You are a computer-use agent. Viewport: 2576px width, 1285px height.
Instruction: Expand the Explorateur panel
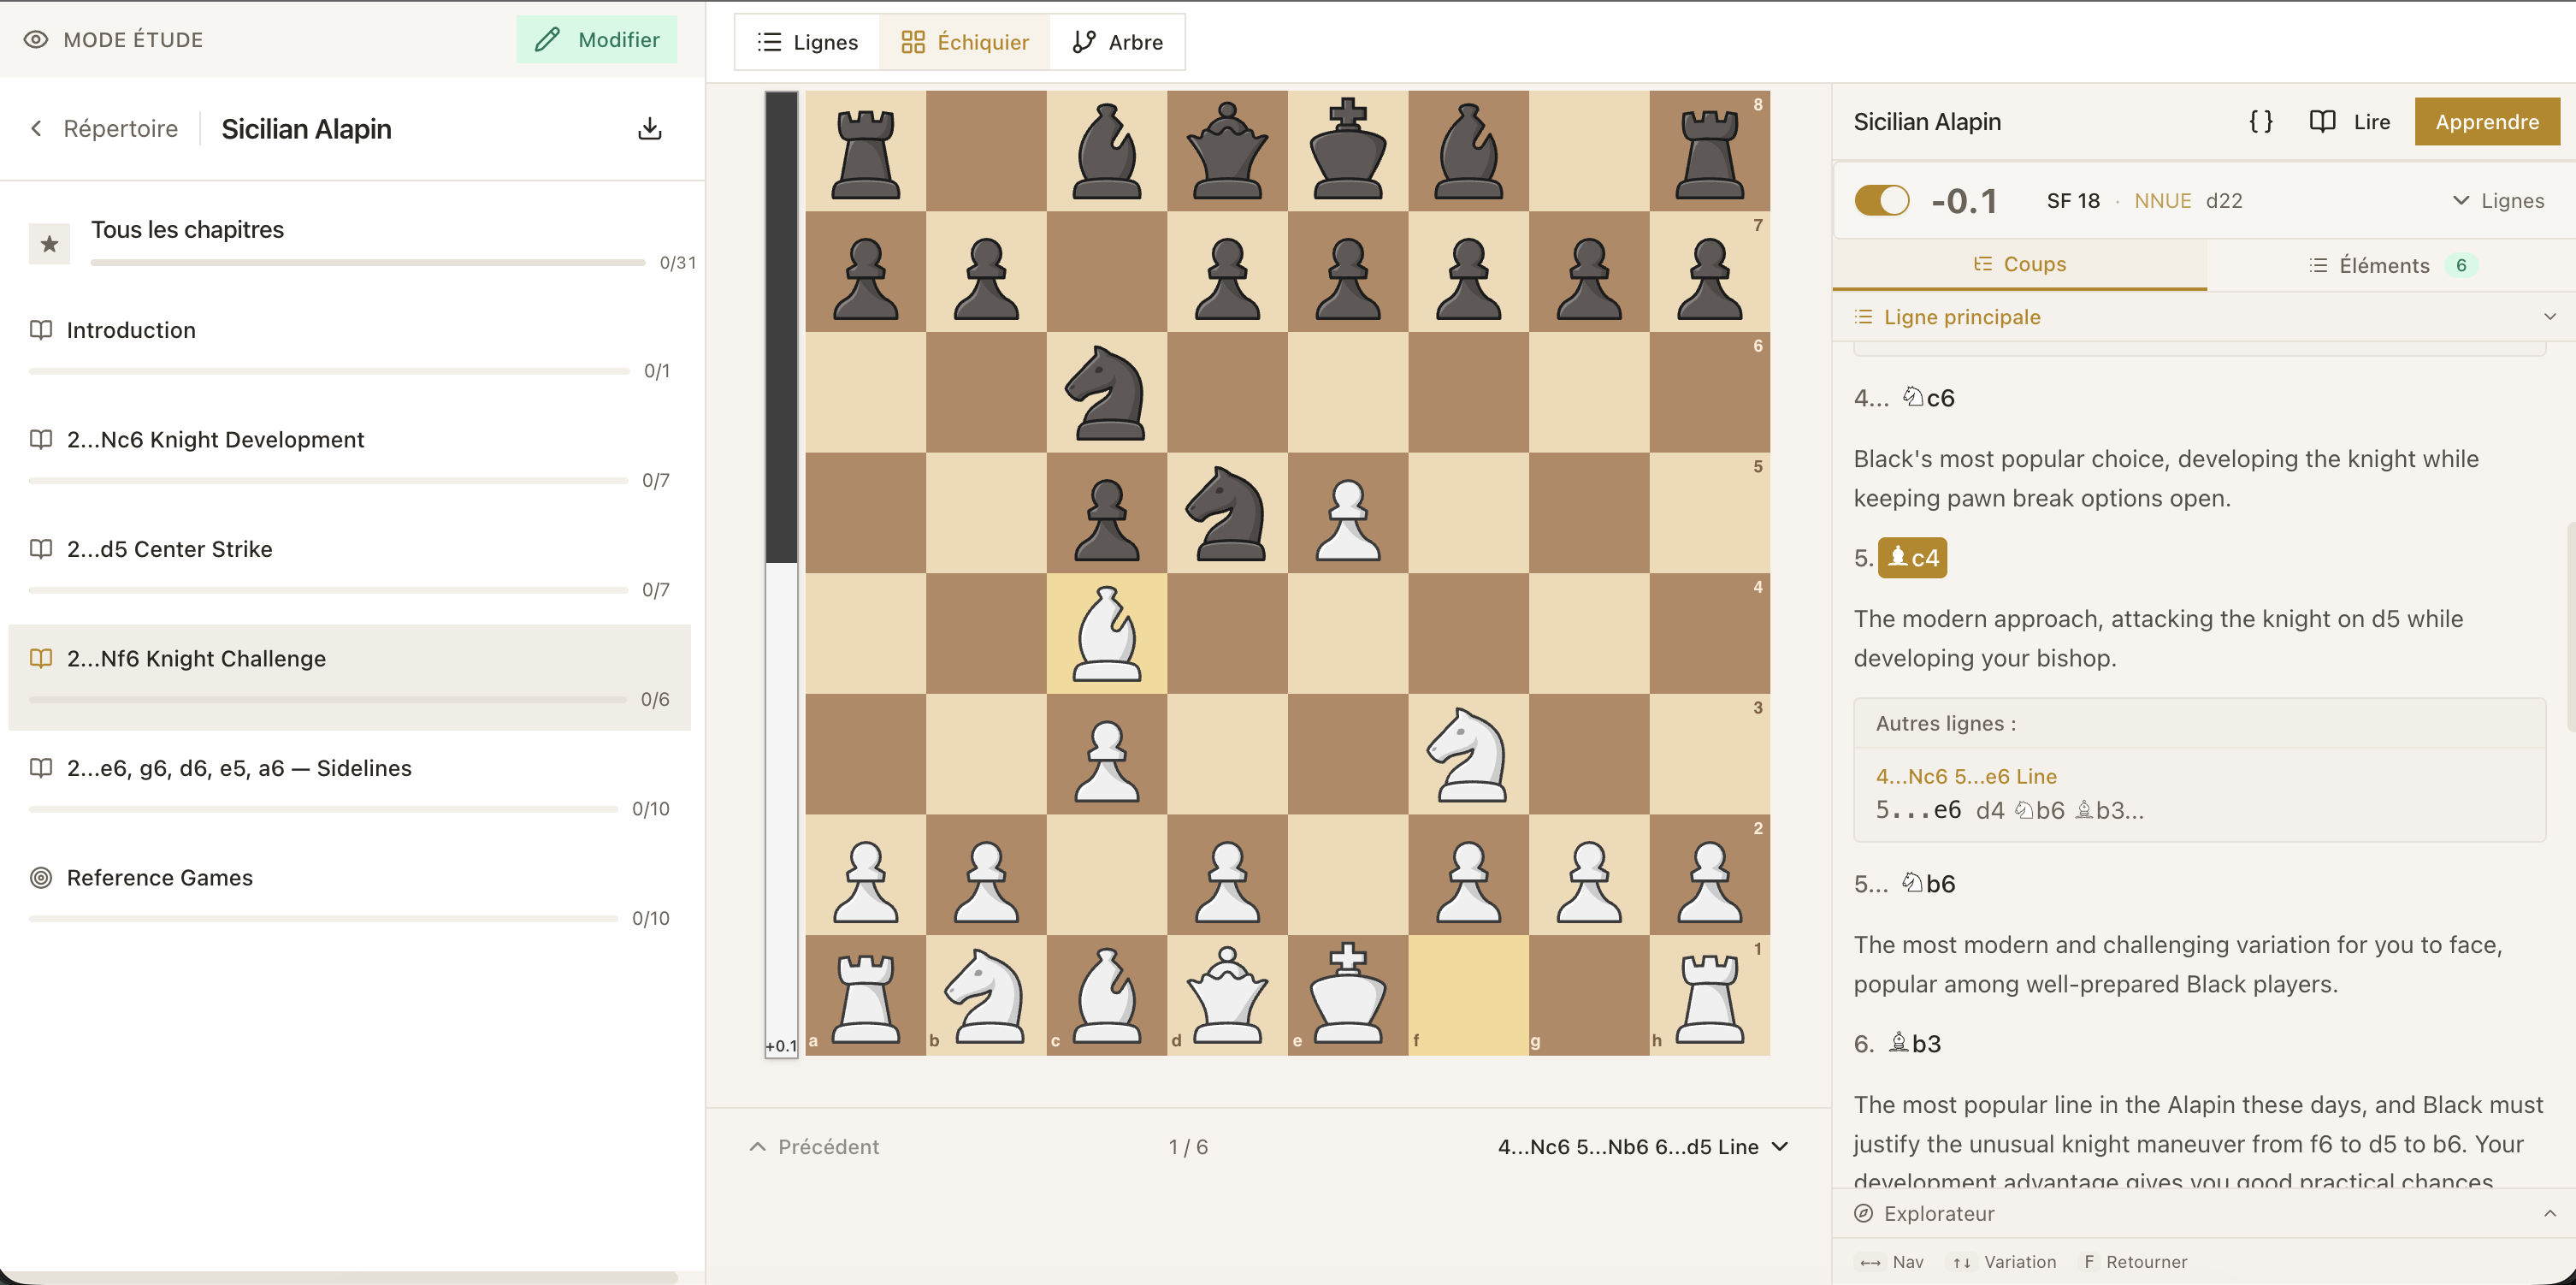pyautogui.click(x=2549, y=1213)
